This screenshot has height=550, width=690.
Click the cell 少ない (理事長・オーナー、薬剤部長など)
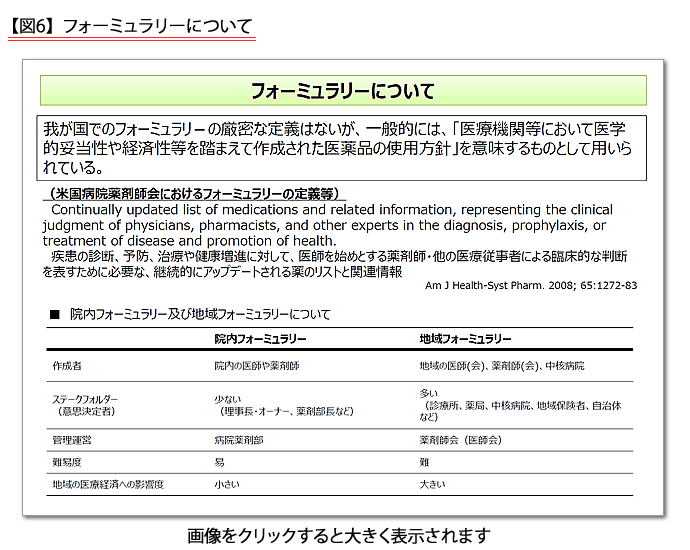click(x=284, y=405)
